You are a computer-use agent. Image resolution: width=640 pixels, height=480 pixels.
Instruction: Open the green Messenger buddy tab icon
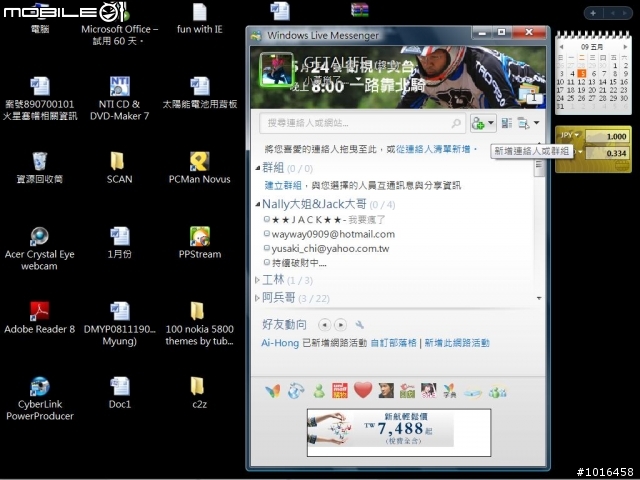[x=319, y=391]
